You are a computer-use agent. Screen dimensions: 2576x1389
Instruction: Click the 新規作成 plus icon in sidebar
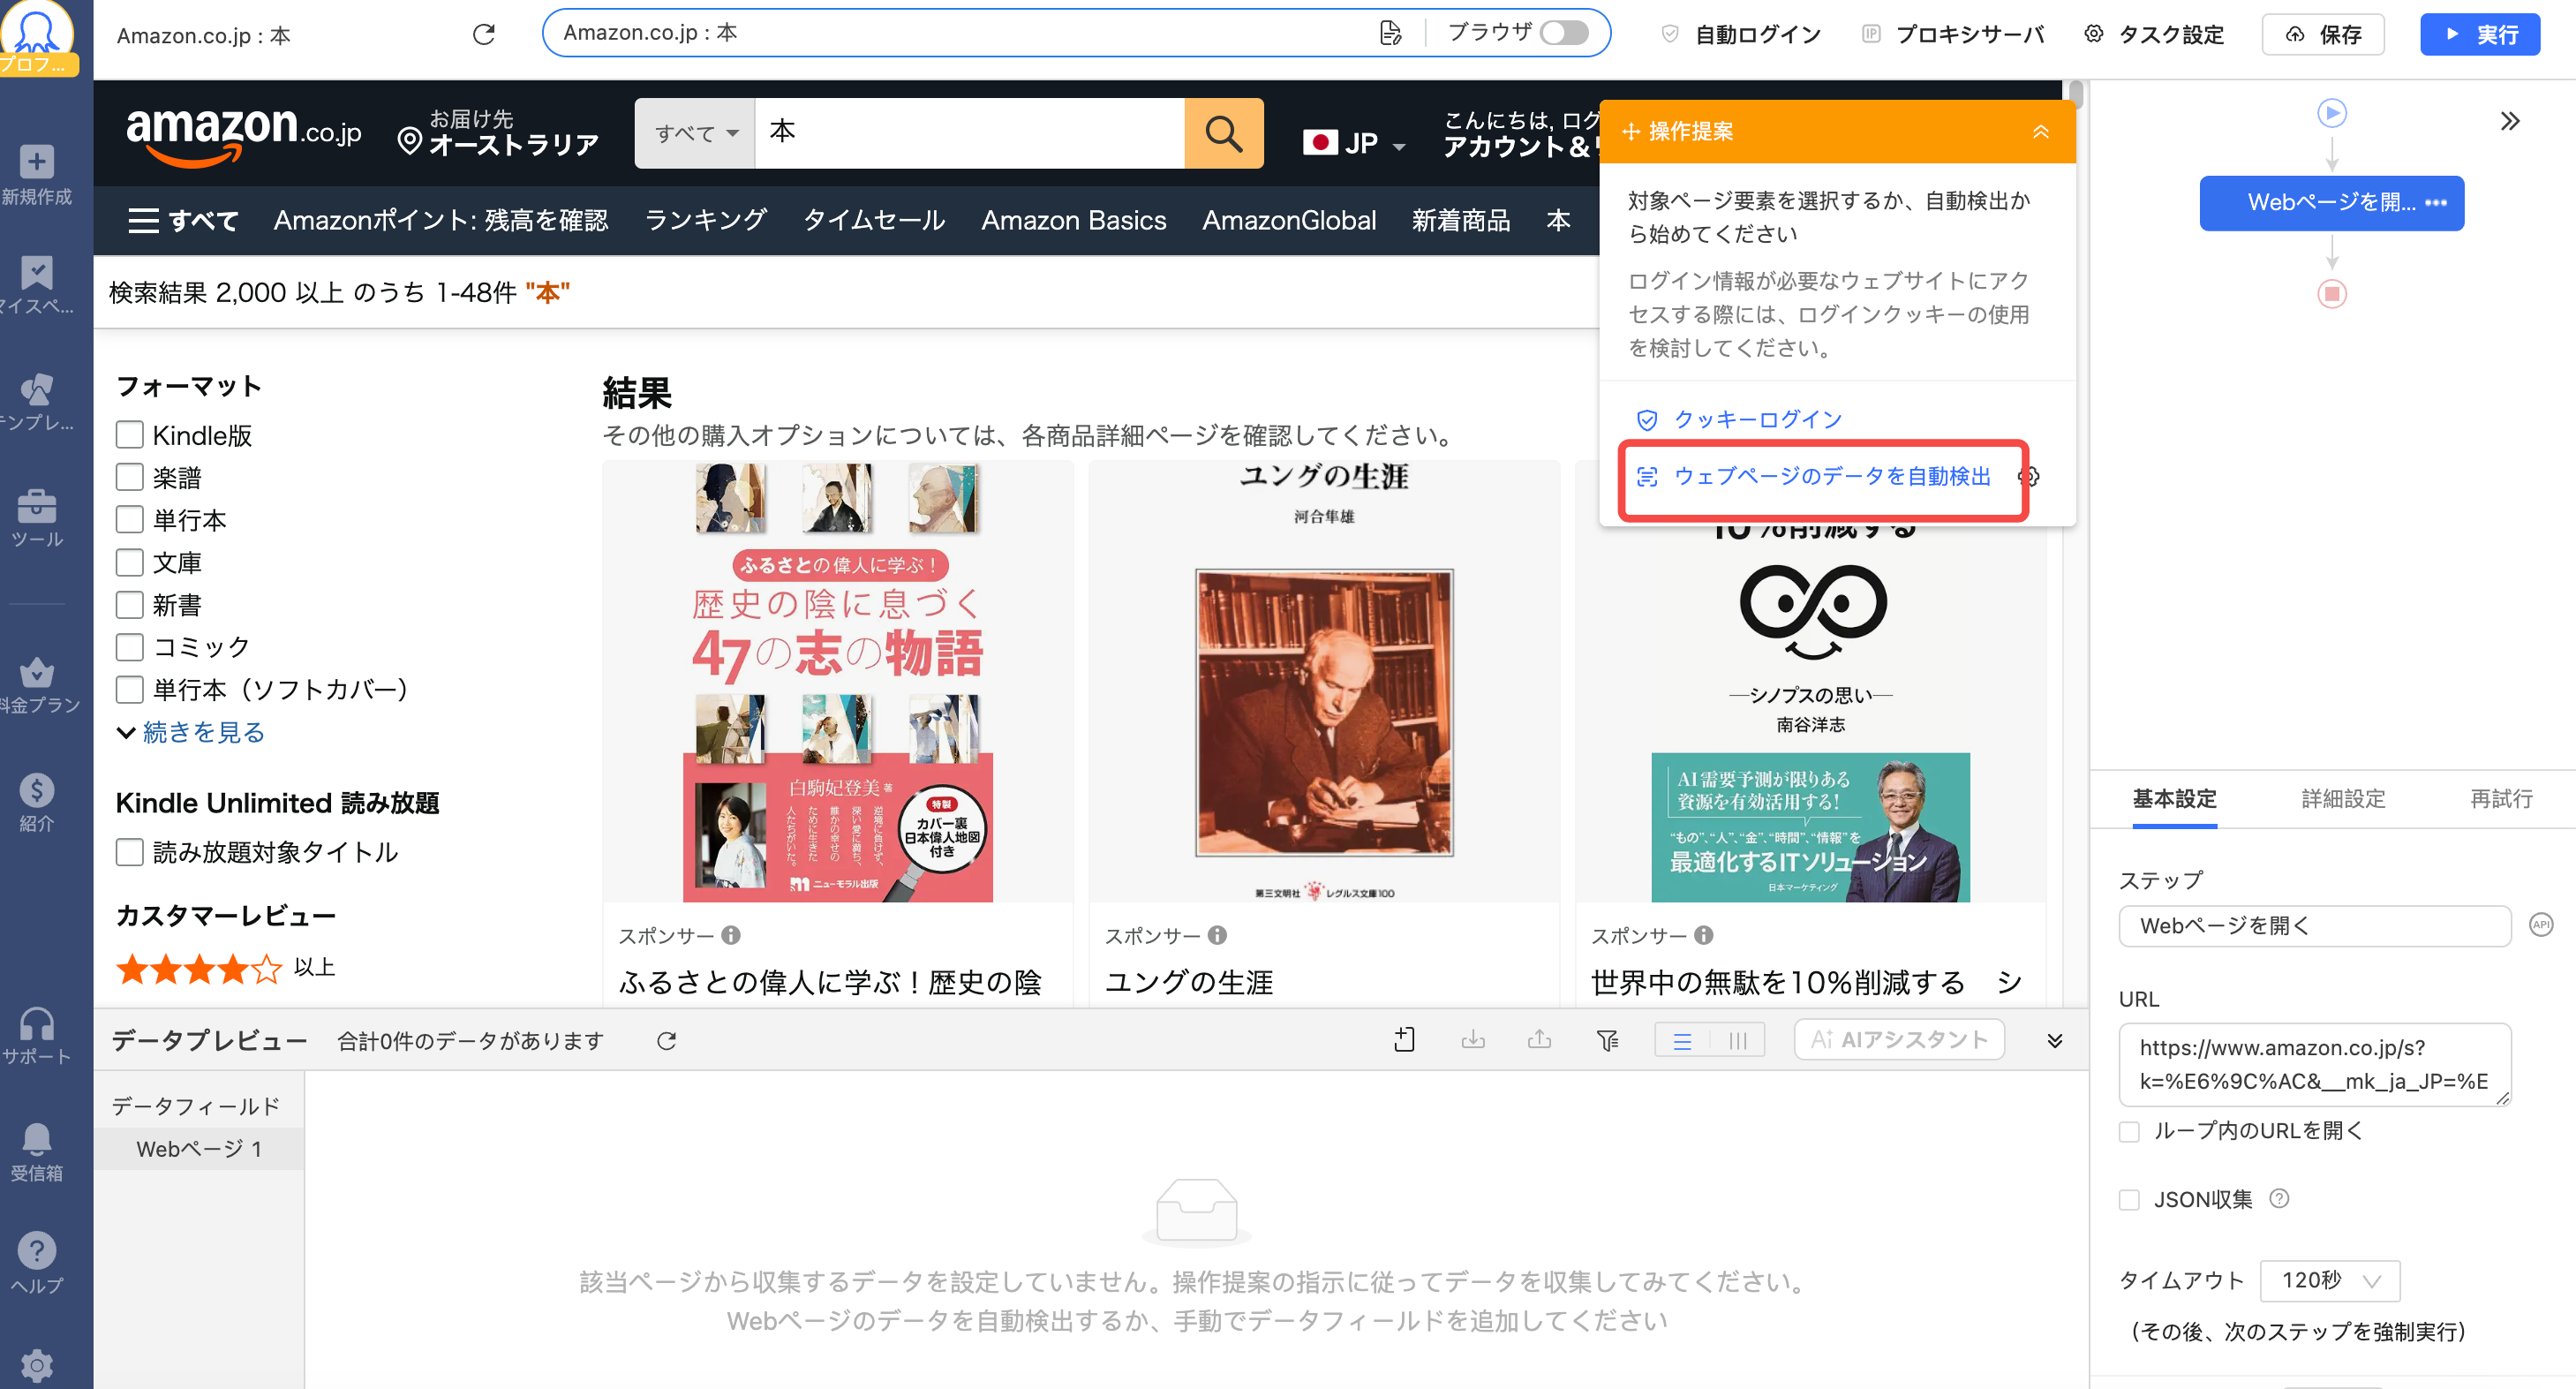point(37,161)
